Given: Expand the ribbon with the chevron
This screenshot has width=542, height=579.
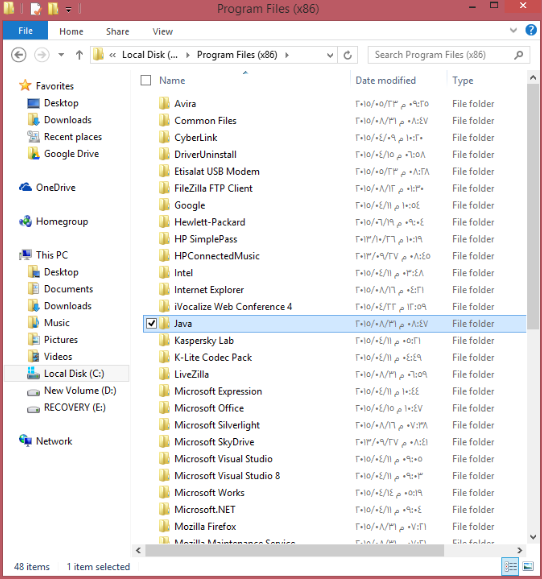Looking at the screenshot, I should click(x=513, y=30).
